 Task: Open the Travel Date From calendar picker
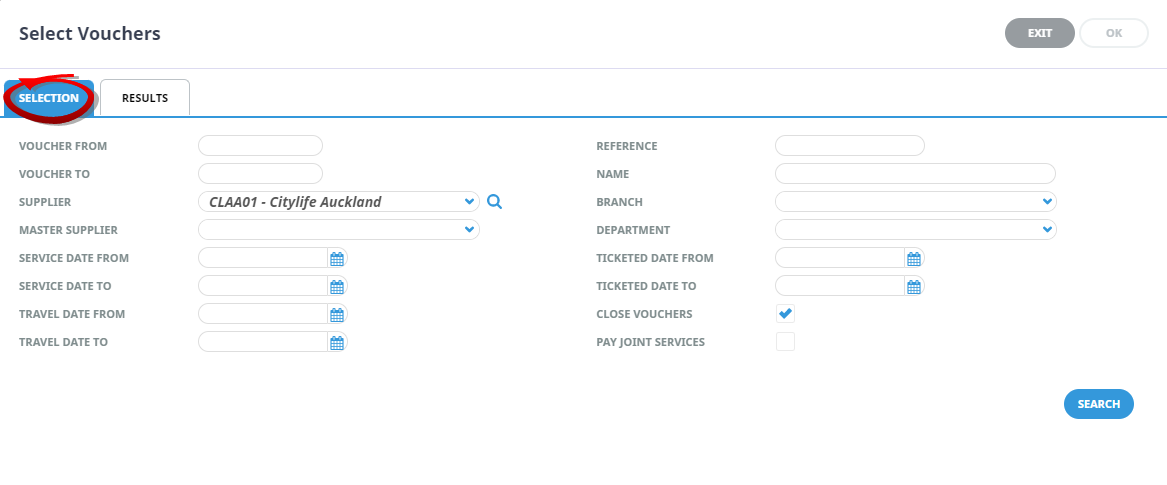[x=337, y=314]
